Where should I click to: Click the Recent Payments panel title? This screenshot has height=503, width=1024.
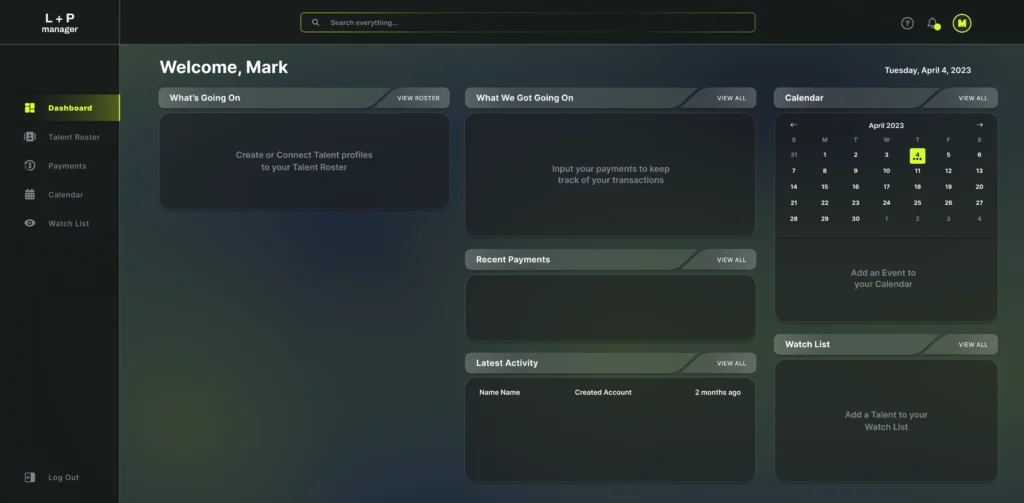pos(513,260)
